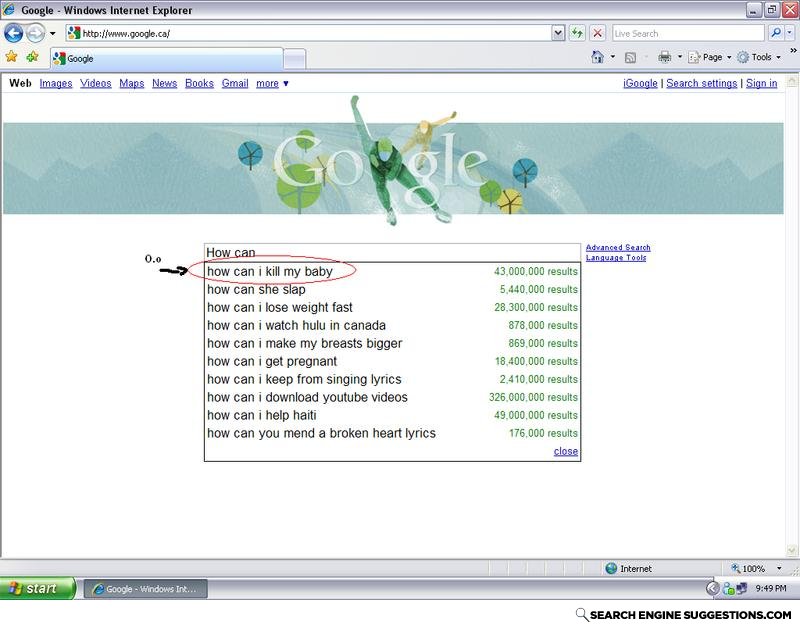
Task: Click the Live Search magnifier icon
Action: [776, 33]
